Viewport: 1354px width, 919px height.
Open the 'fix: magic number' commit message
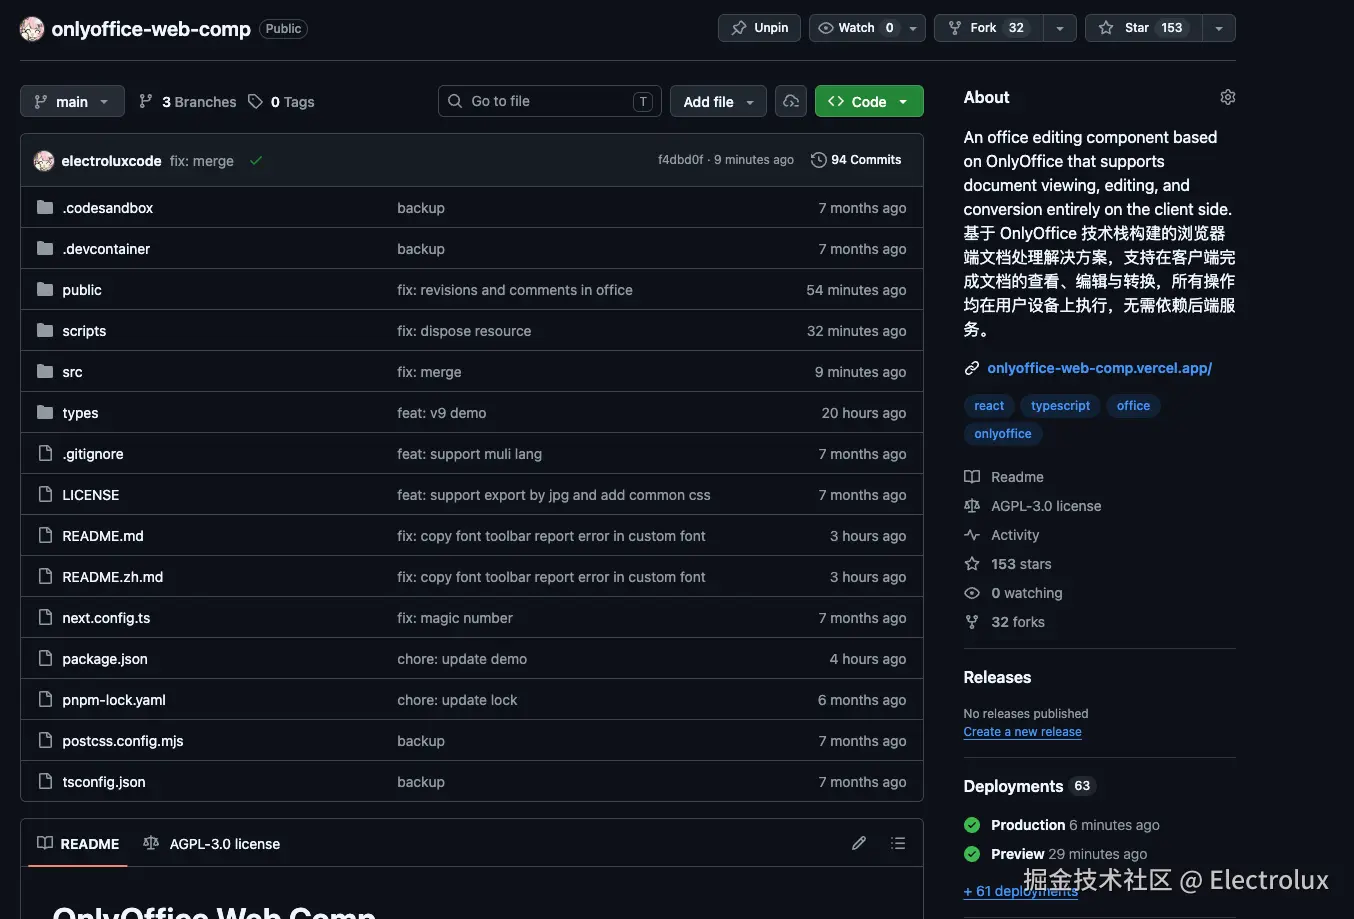[454, 618]
